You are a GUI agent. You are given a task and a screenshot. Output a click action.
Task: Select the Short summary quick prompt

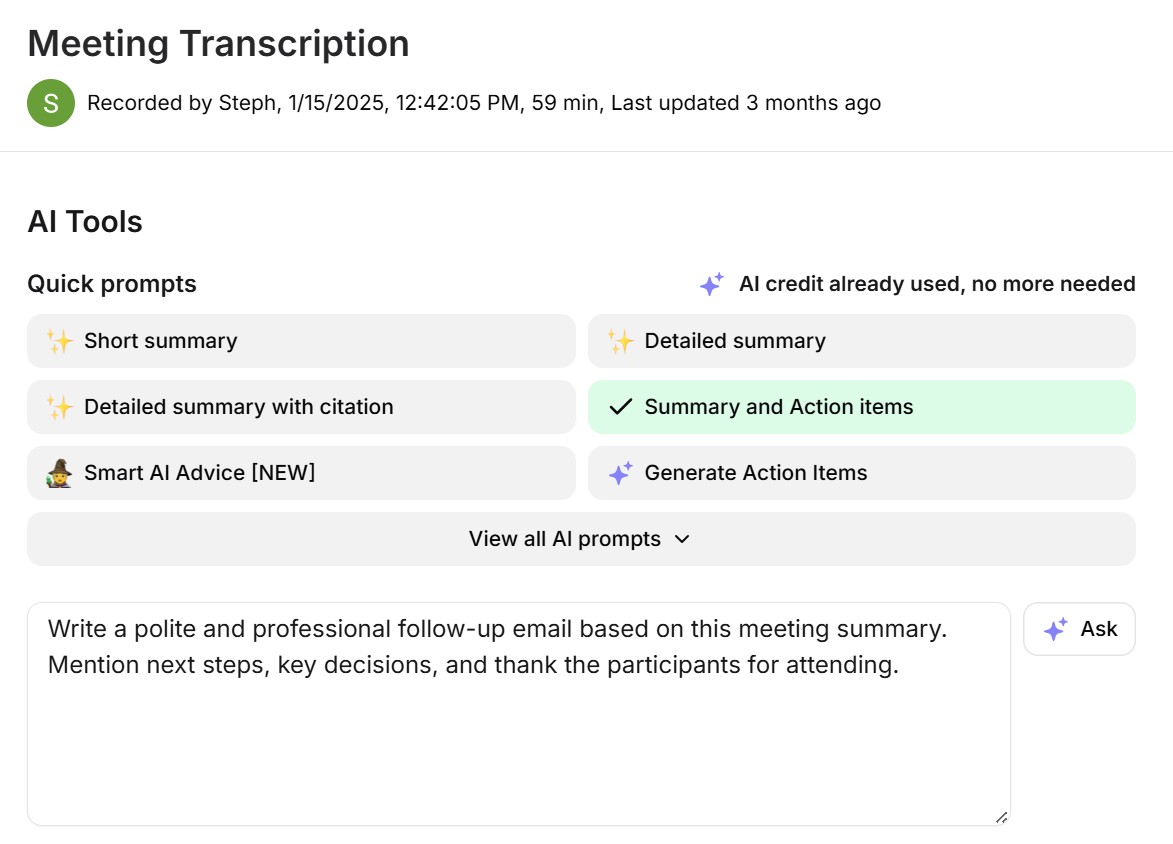coord(300,341)
